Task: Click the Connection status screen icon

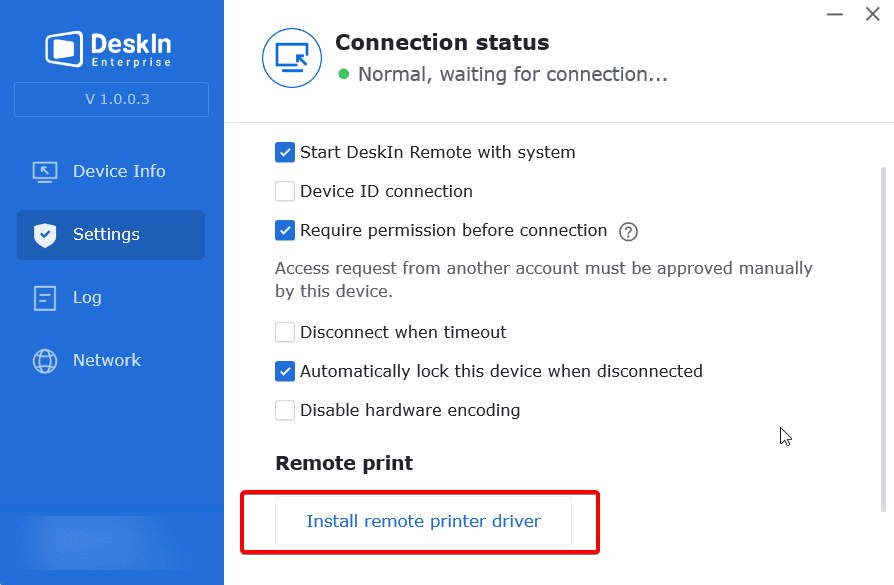Action: point(292,58)
